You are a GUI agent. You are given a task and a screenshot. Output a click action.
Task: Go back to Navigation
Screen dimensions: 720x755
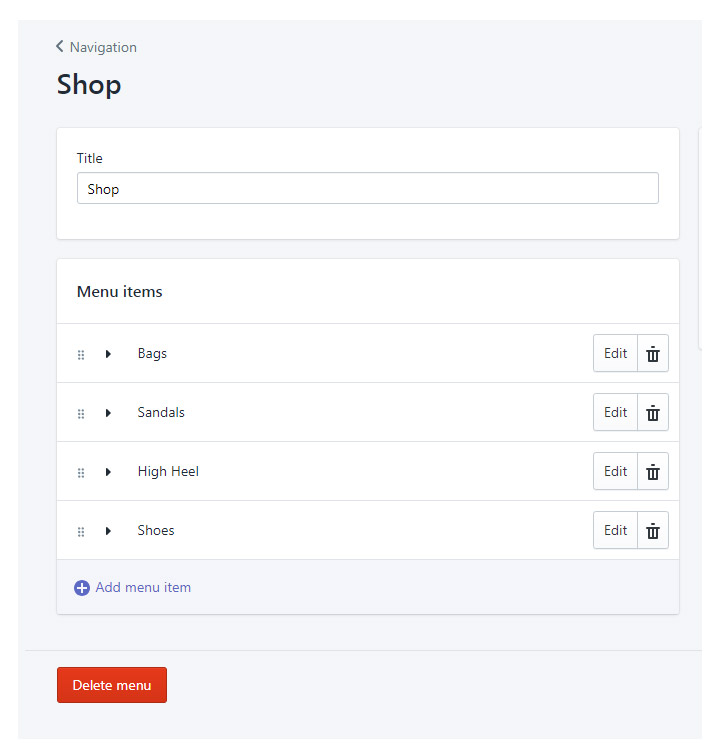96,47
